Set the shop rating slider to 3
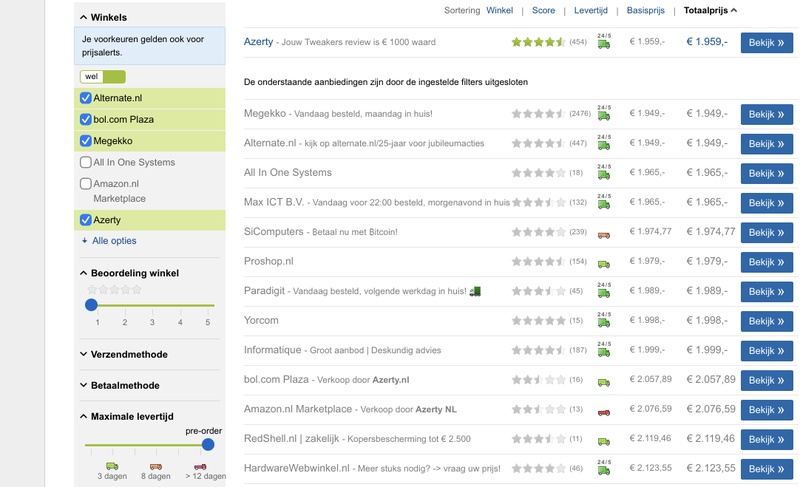800x487 pixels. 152,305
